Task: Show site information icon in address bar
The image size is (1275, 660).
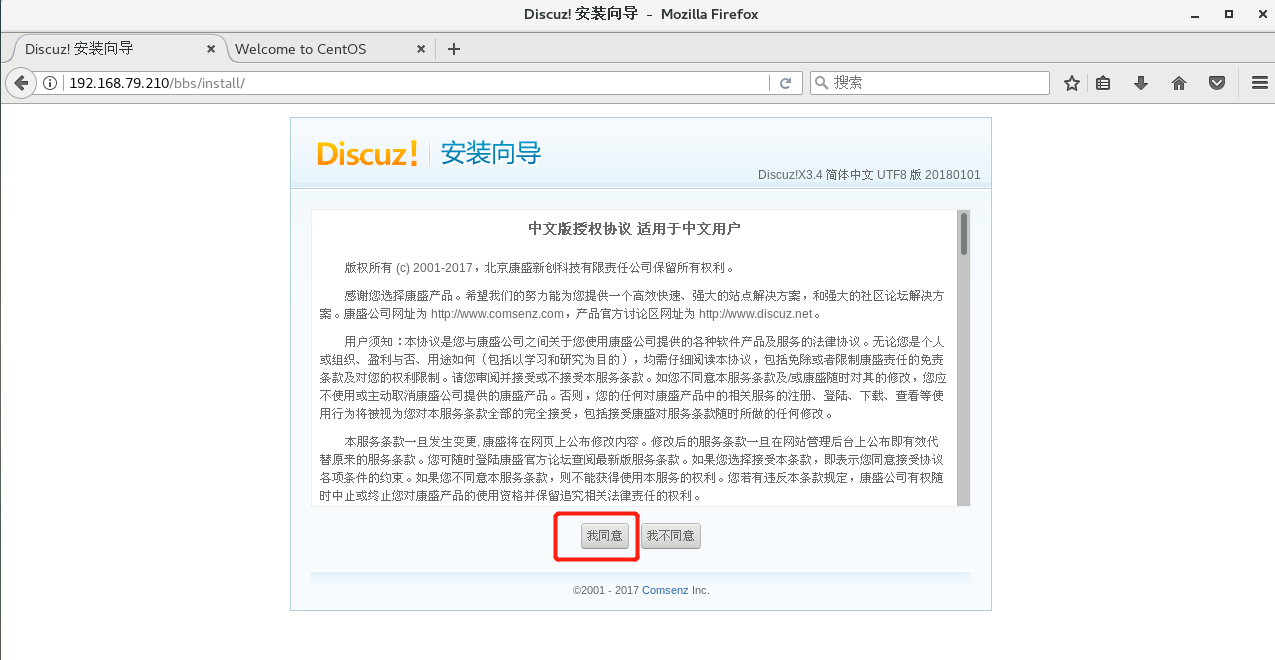Action: tap(50, 83)
